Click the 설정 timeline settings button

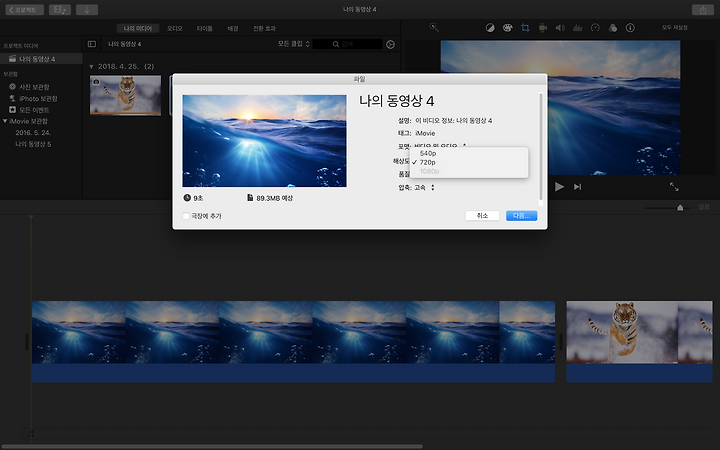click(704, 207)
